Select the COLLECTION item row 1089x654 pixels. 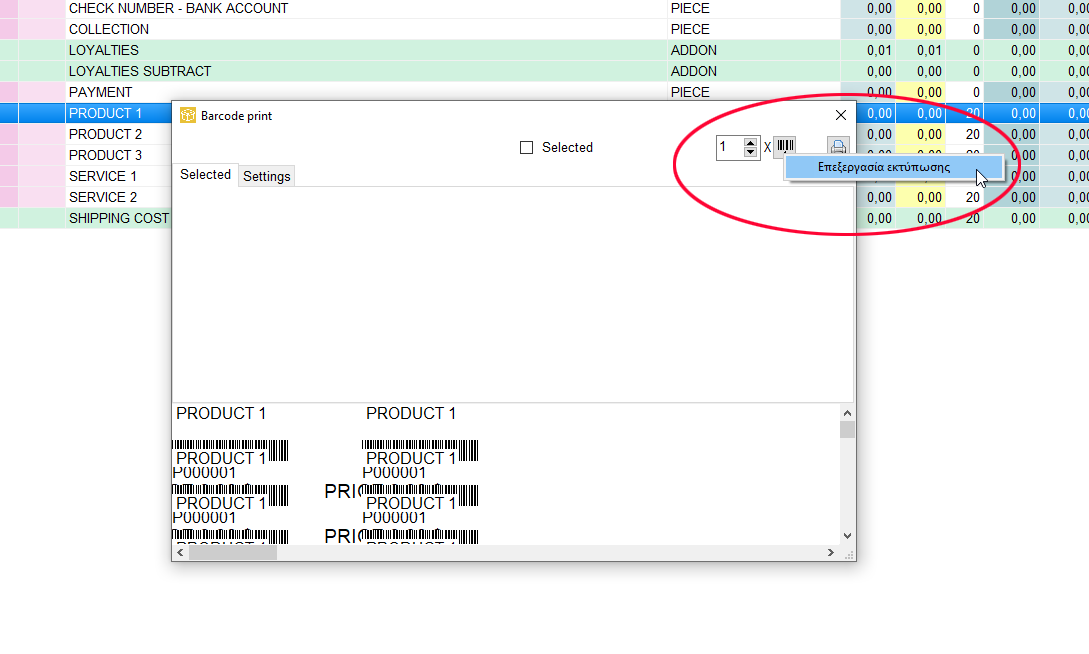pyautogui.click(x=109, y=30)
